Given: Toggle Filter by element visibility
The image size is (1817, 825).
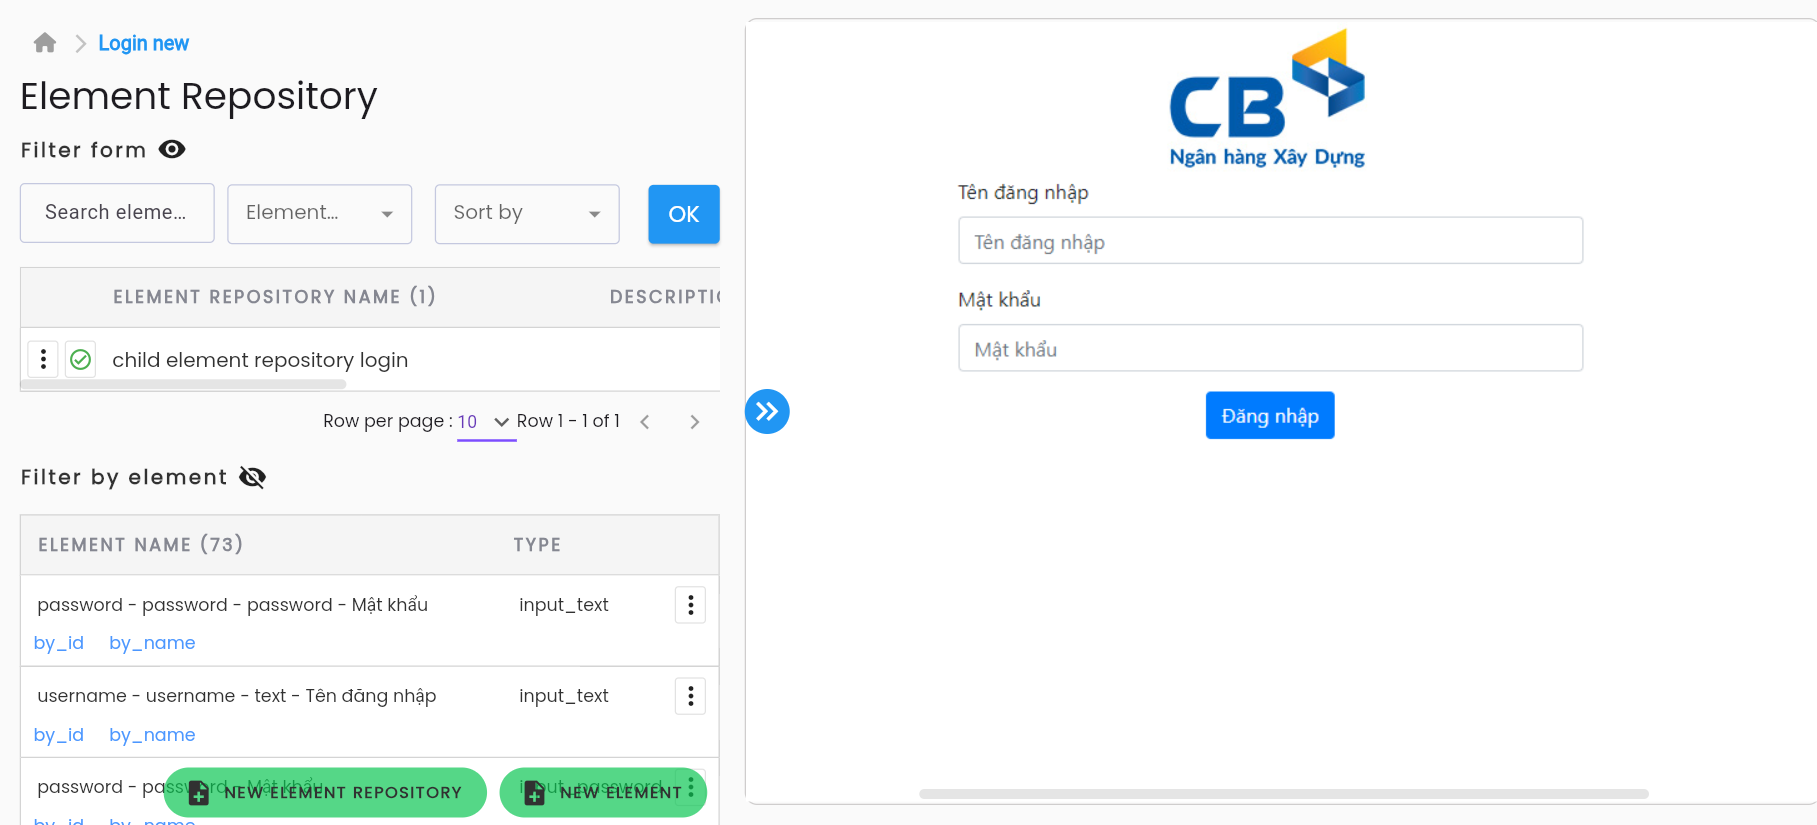Looking at the screenshot, I should click(253, 478).
